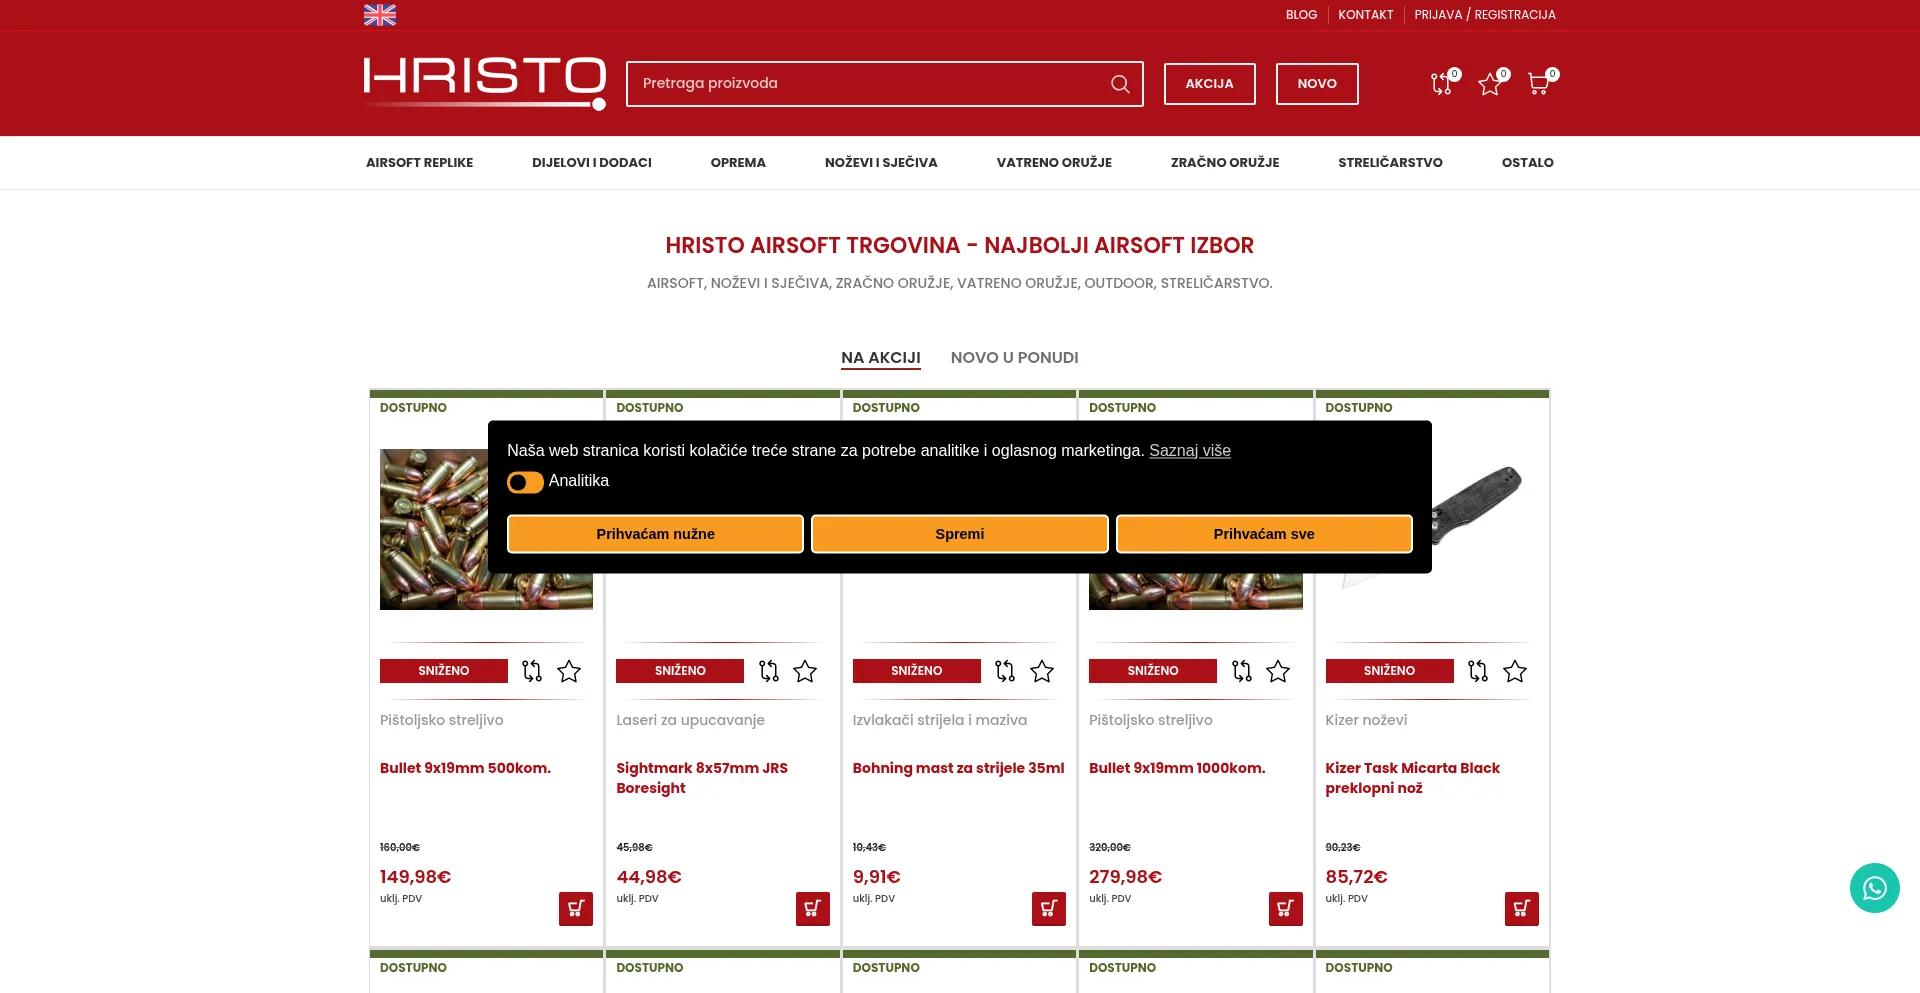Select the NA AKCIJI tab

click(881, 358)
